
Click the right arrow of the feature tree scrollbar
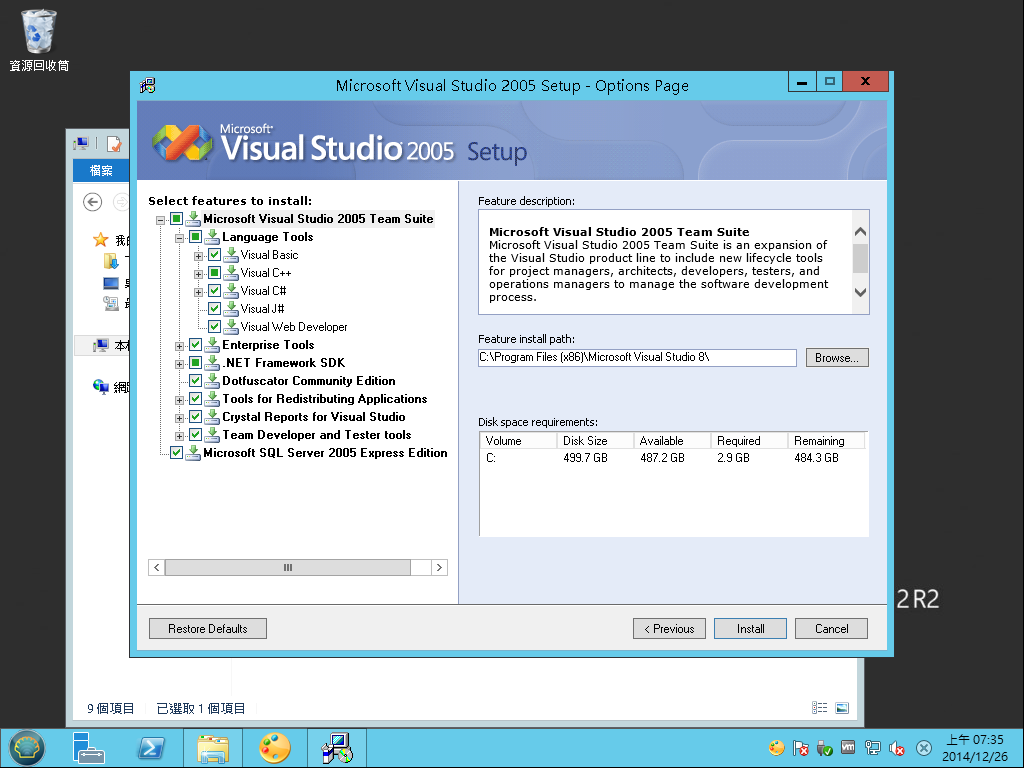point(440,568)
